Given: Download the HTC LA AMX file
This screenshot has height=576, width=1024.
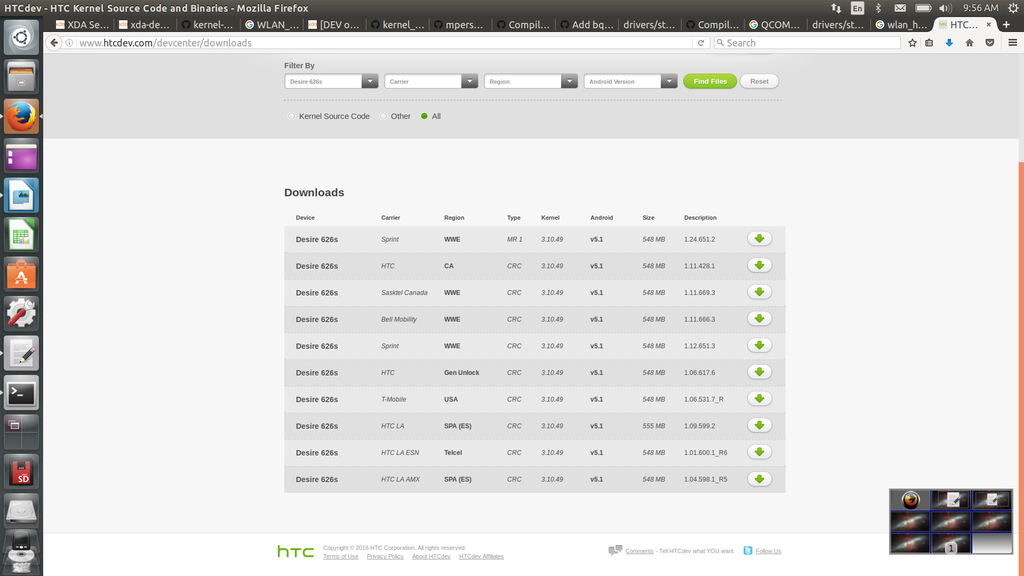Looking at the screenshot, I should coord(759,479).
